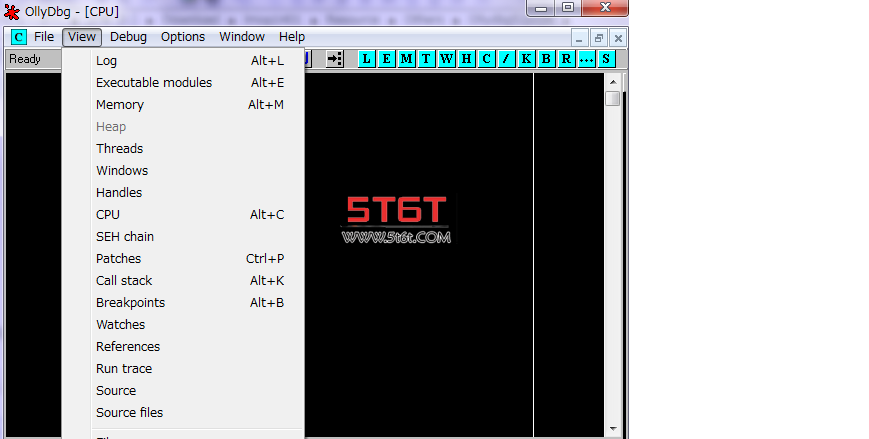Open the Debug menu
The width and height of the screenshot is (869, 439).
pyautogui.click(x=128, y=37)
